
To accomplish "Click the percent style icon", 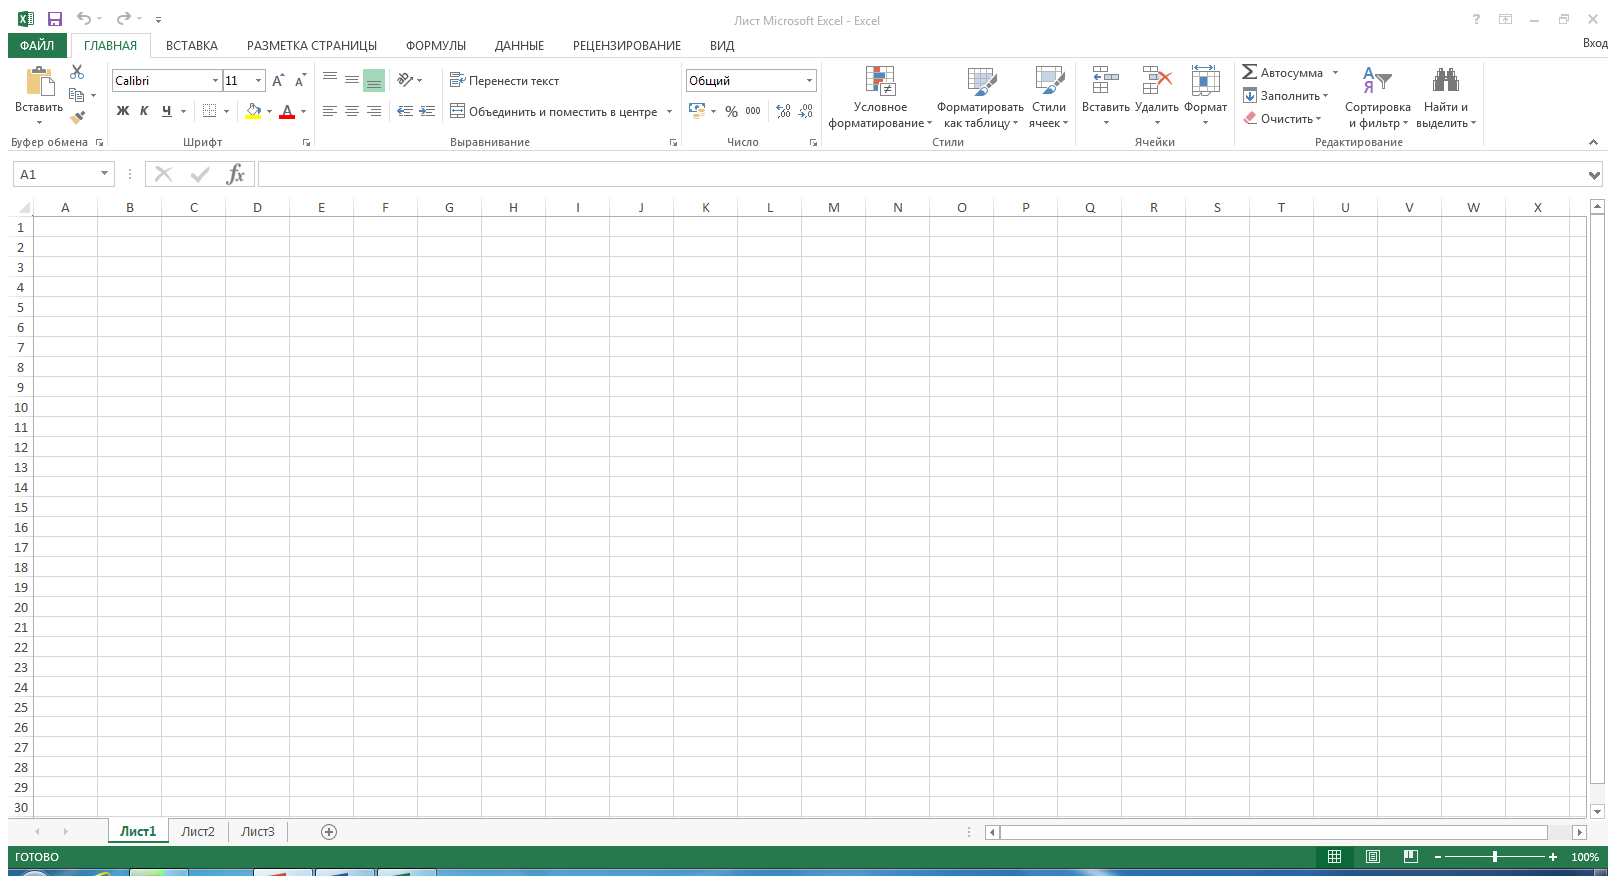I will (x=731, y=112).
